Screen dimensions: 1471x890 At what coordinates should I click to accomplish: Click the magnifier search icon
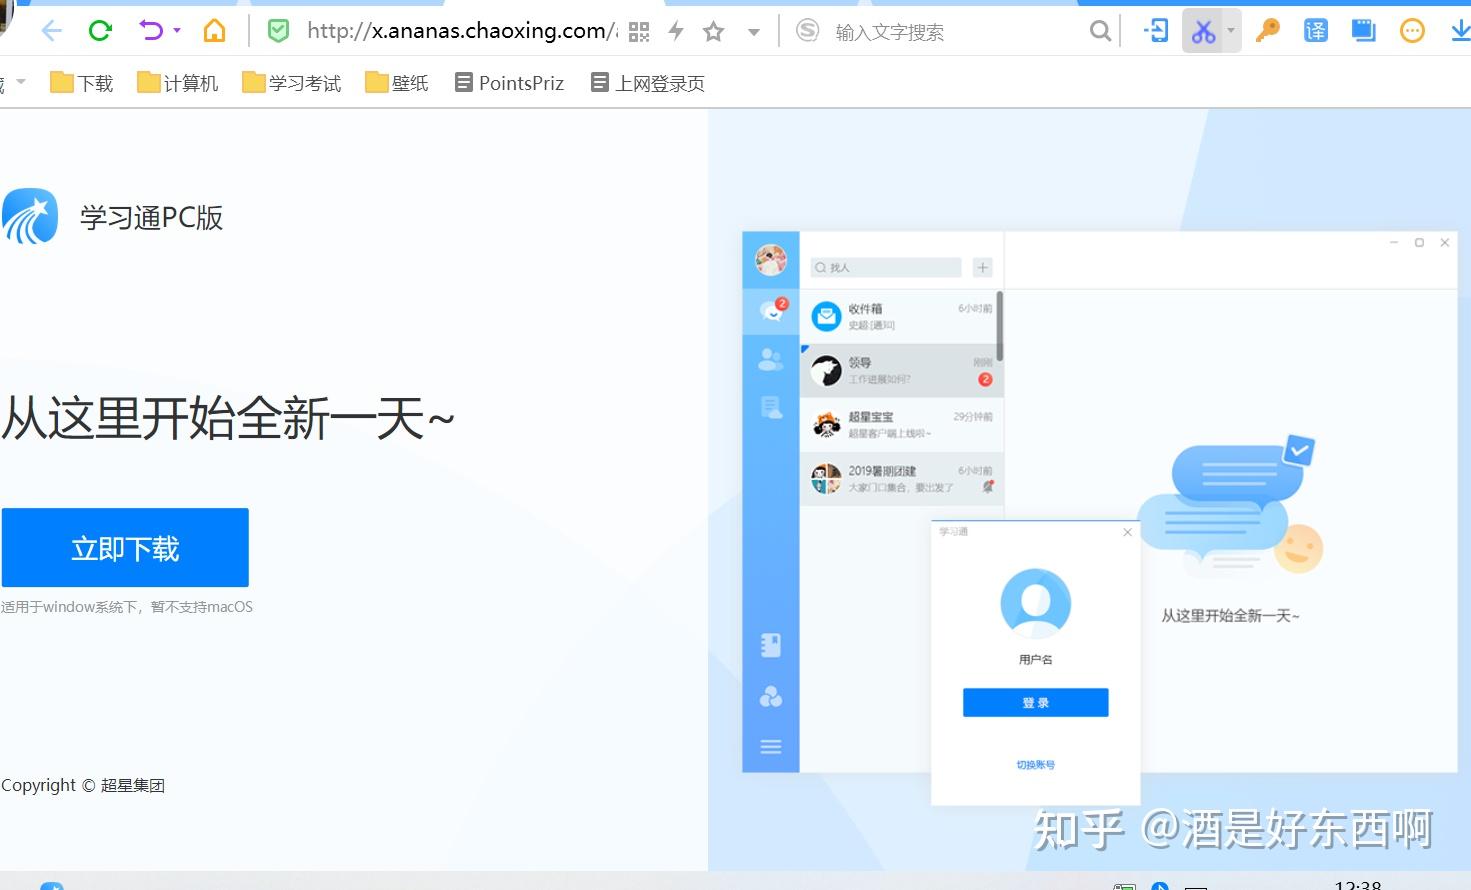1100,32
